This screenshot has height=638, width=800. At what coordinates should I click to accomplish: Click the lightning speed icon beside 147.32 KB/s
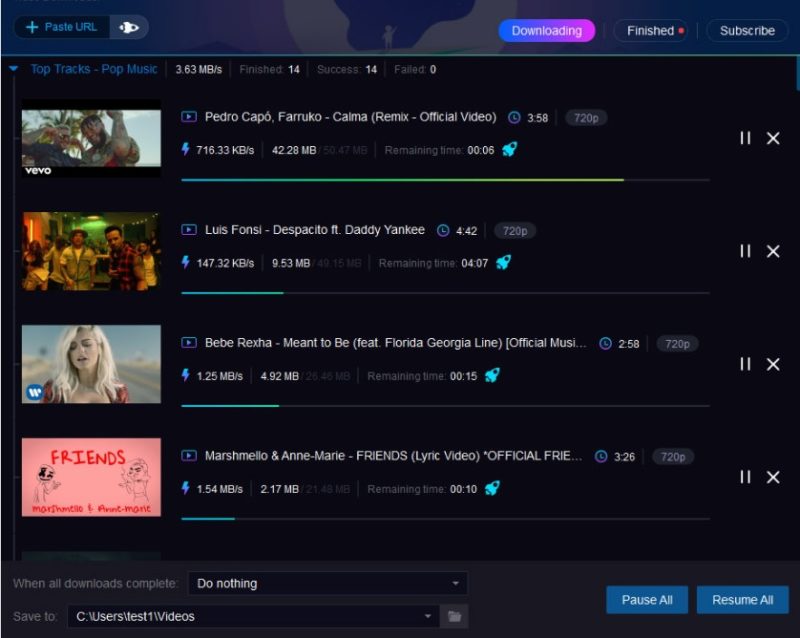click(186, 262)
